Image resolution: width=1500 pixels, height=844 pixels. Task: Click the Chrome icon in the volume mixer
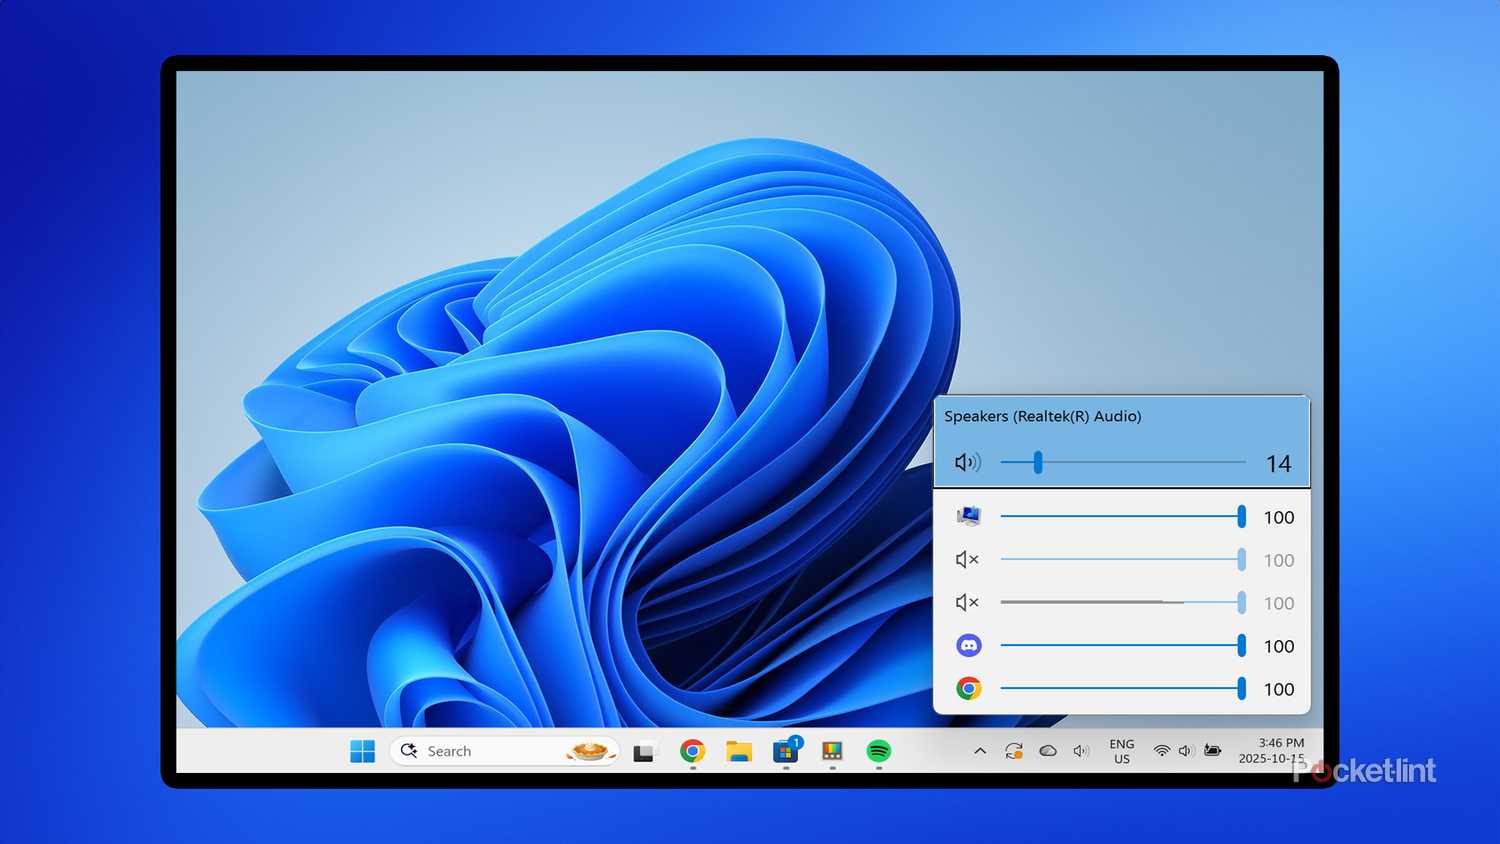pos(968,689)
